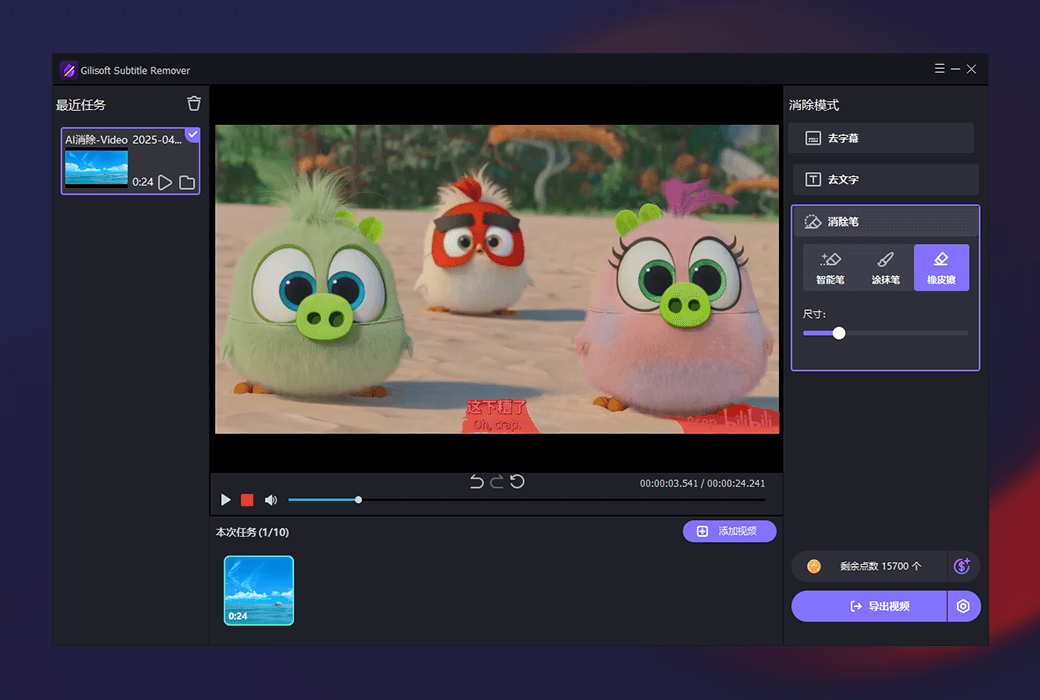The image size is (1040, 700).
Task: Click the orange coin icon beside 剩余点数
Action: 814,566
